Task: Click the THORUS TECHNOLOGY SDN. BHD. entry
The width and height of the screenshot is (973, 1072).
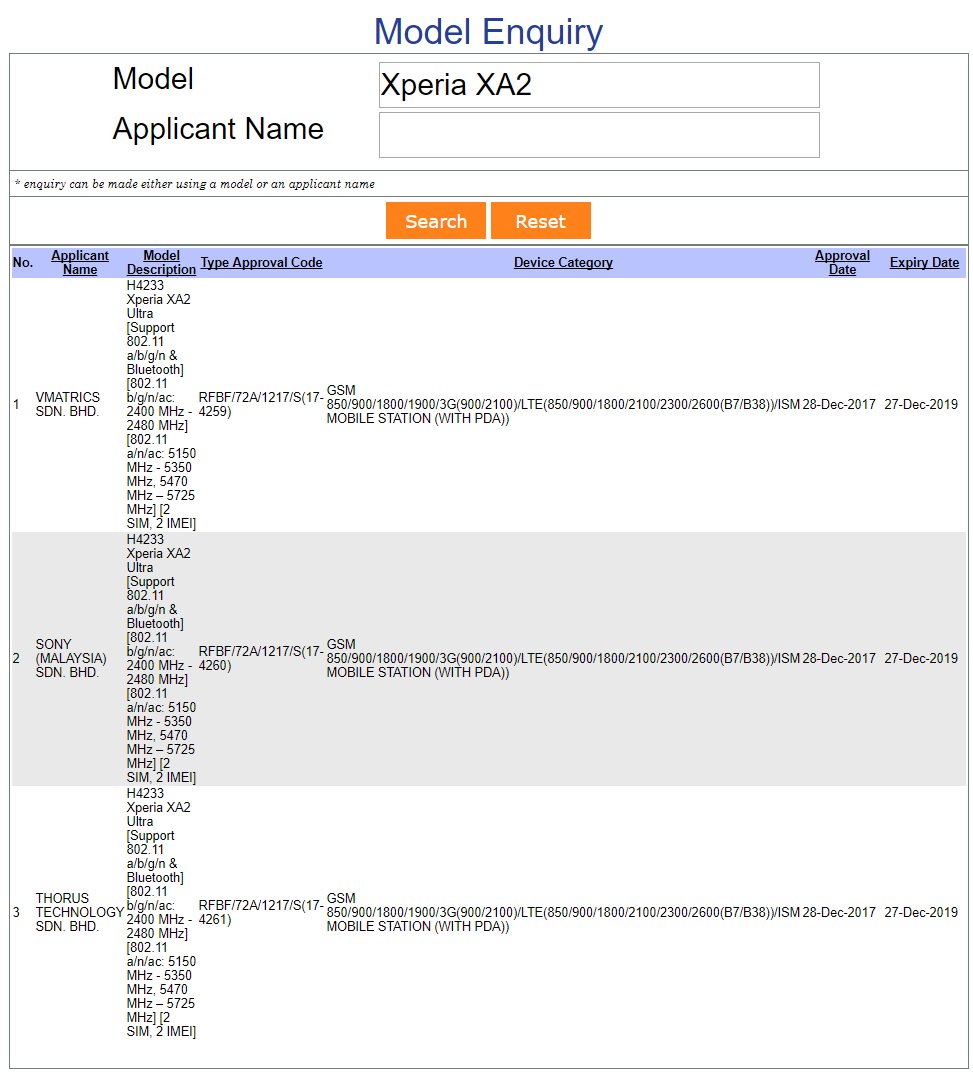Action: pos(78,912)
